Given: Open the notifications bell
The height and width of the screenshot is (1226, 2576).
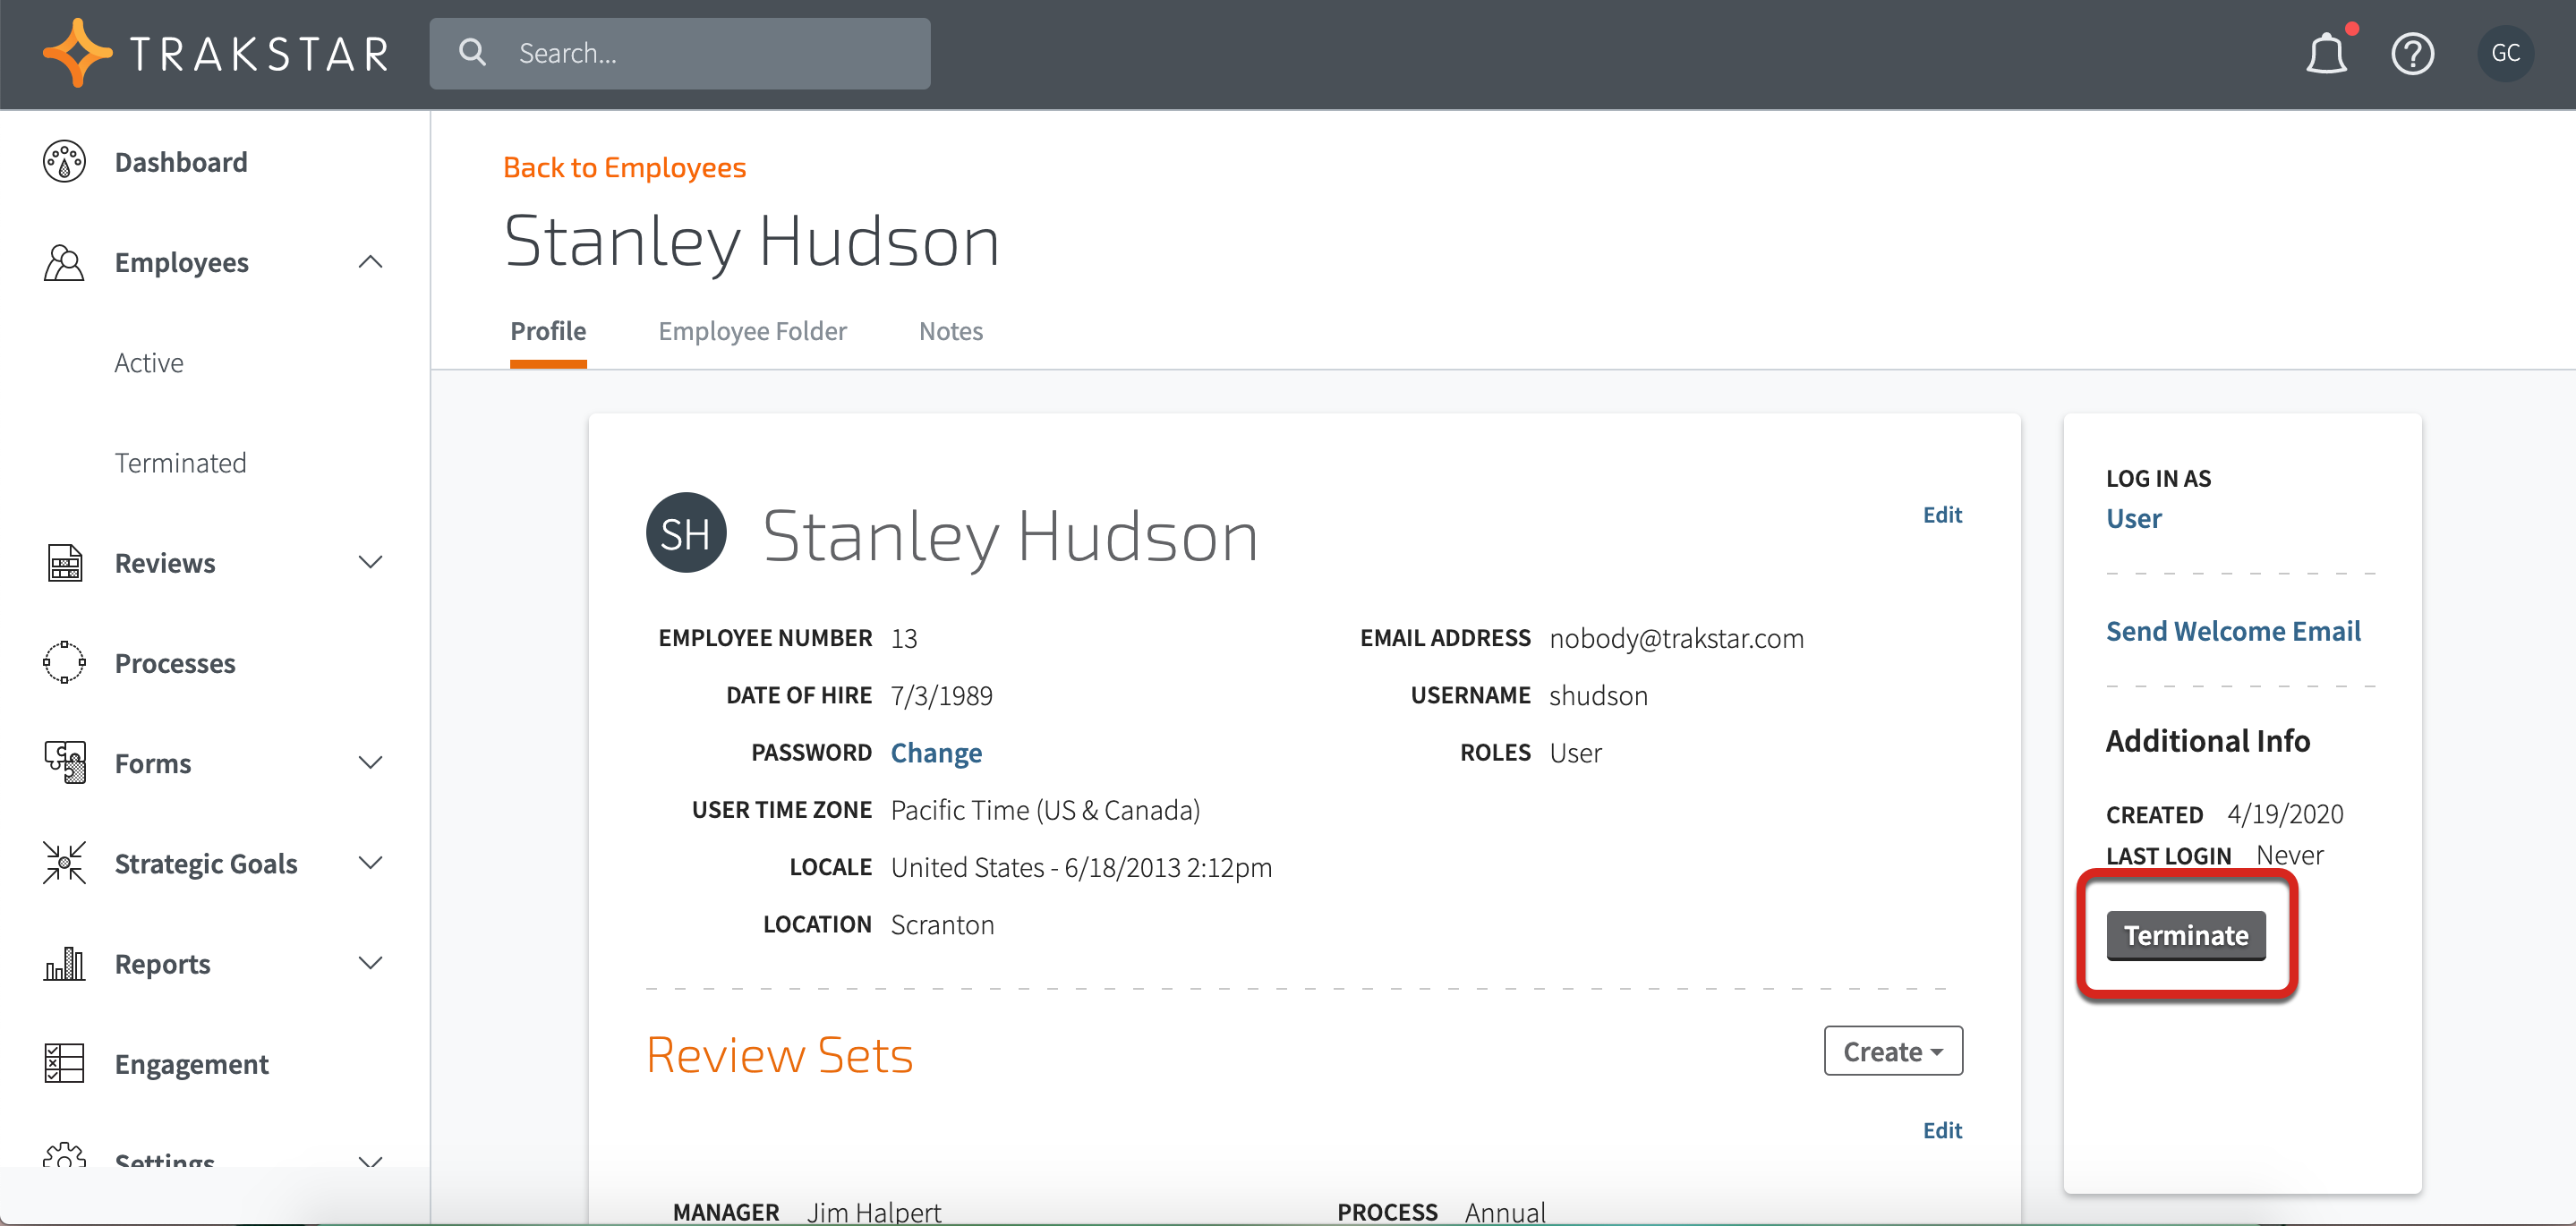Looking at the screenshot, I should pyautogui.click(x=2326, y=54).
